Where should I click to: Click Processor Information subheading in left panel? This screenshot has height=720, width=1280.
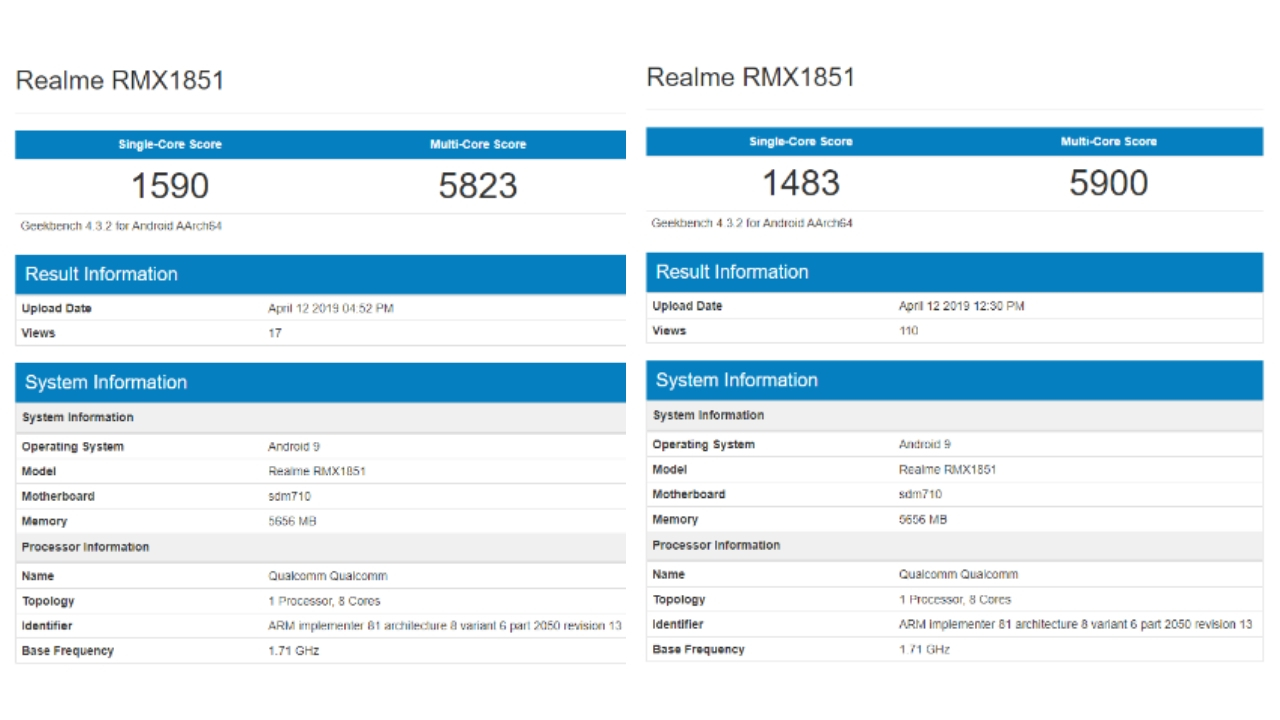click(x=85, y=547)
